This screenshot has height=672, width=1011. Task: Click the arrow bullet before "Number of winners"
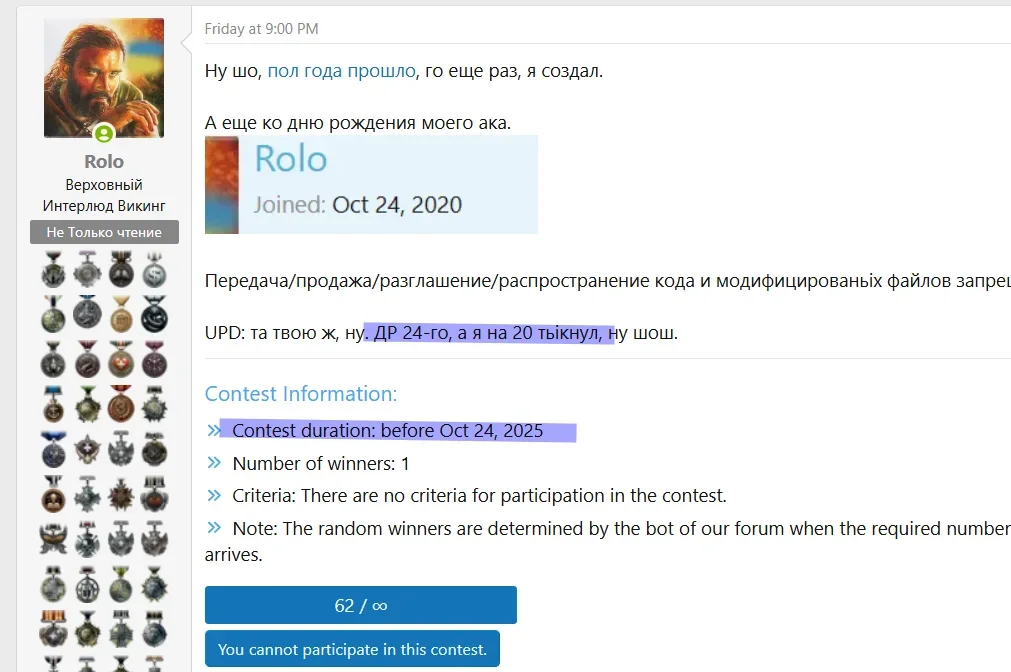click(214, 463)
